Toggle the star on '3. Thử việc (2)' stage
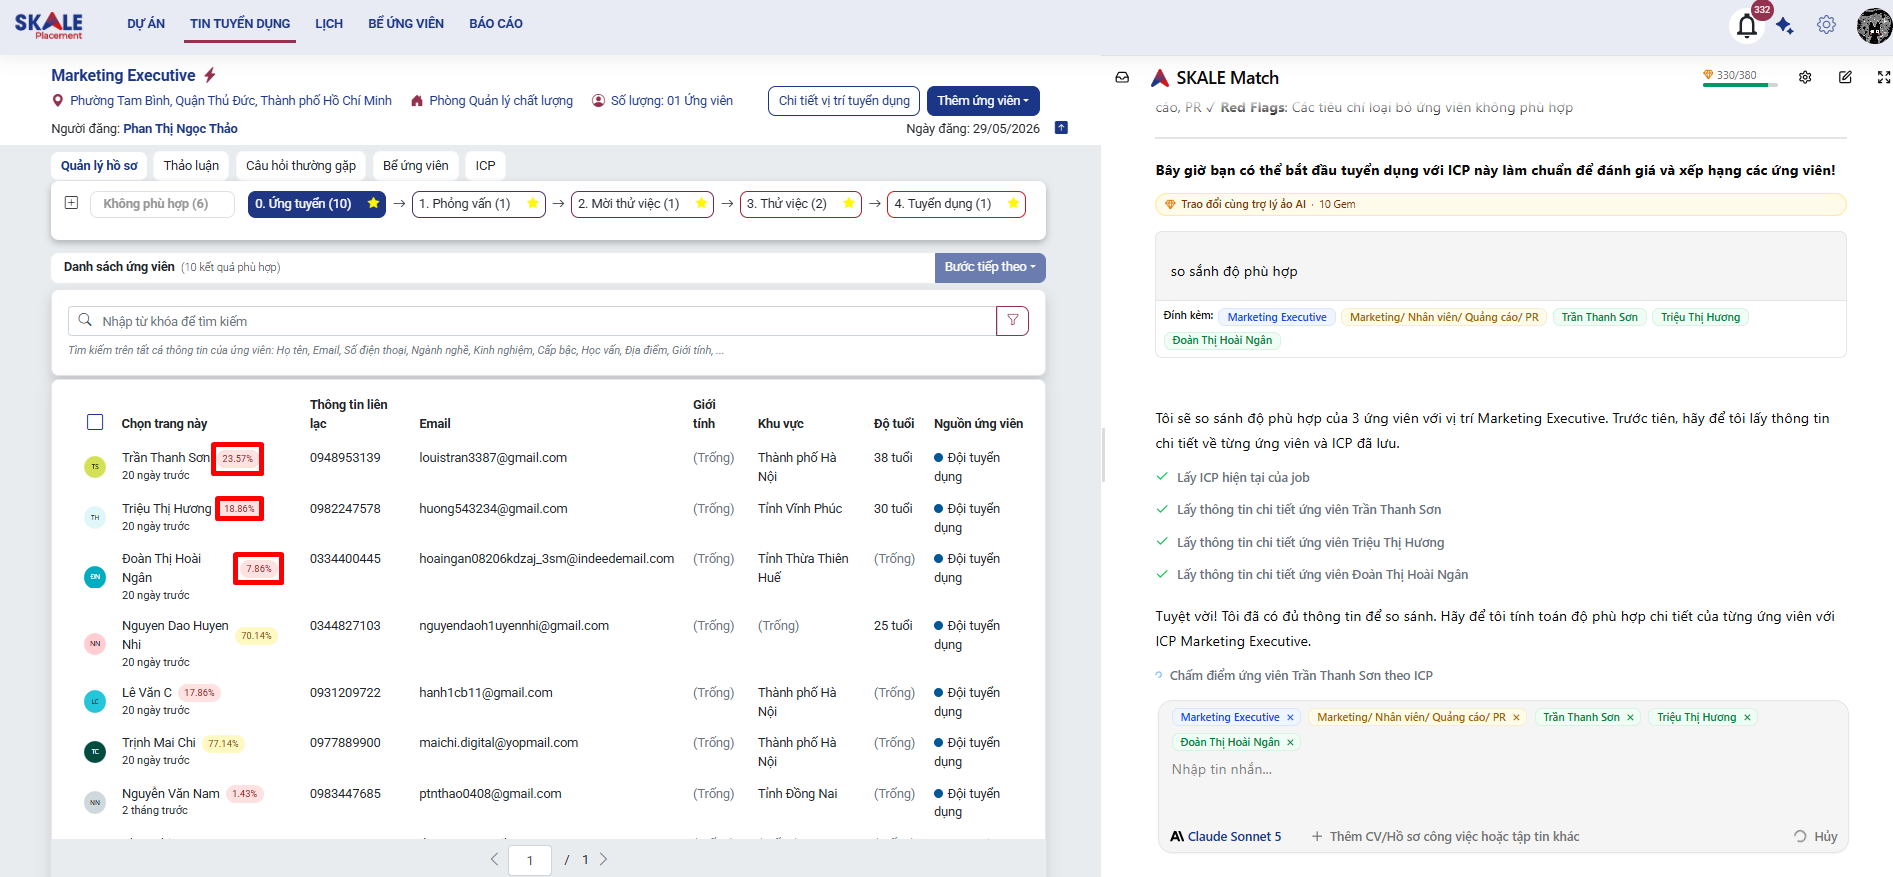 (x=849, y=203)
